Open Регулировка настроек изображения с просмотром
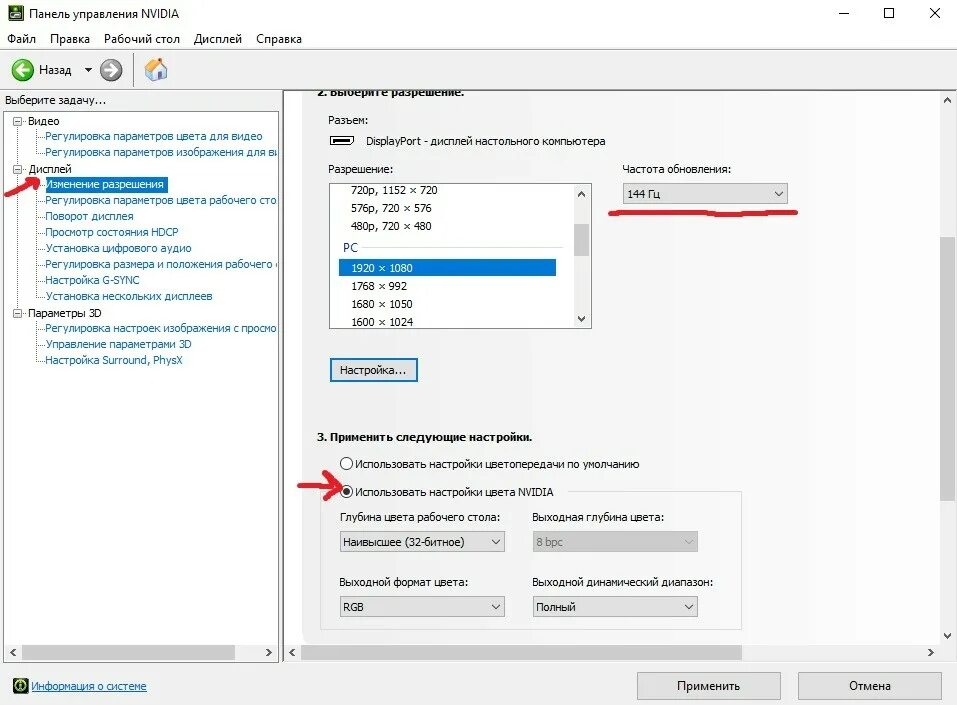 [161, 328]
